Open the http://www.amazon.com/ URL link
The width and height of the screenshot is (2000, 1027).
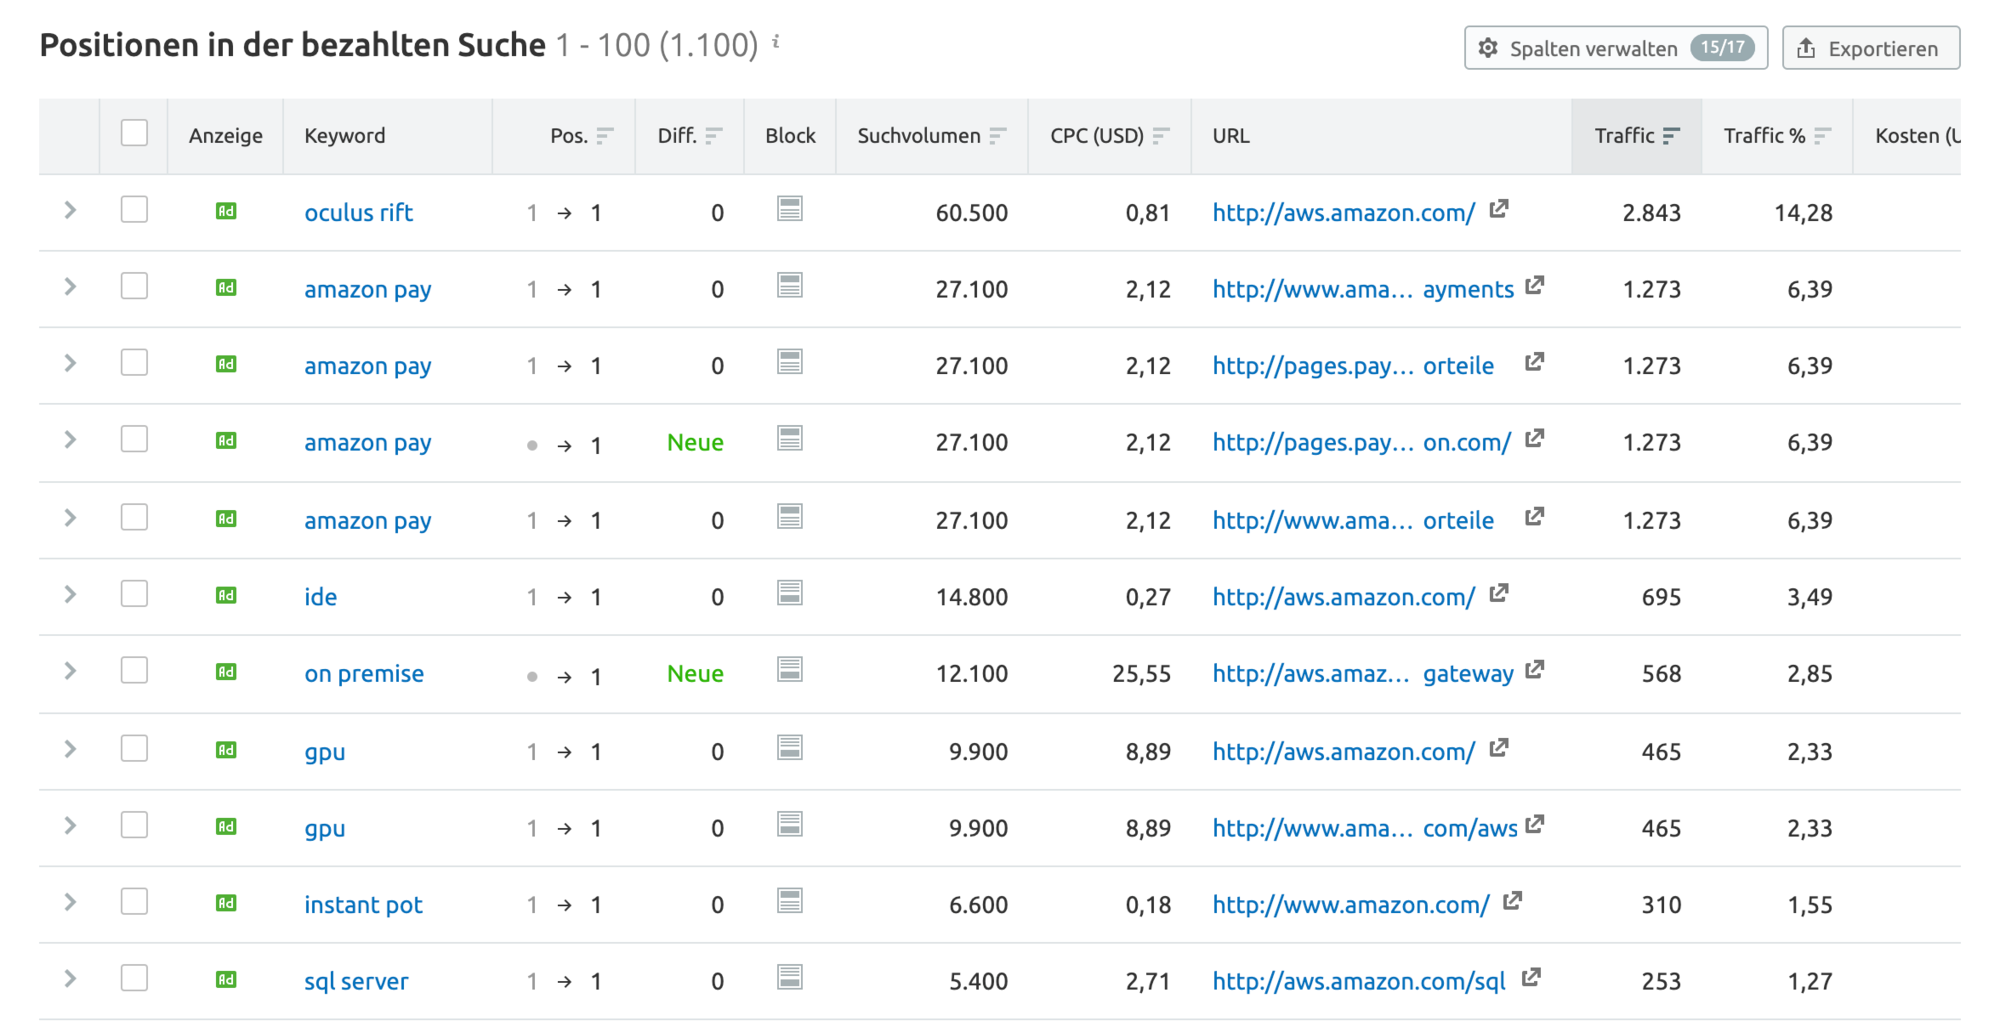click(1351, 905)
